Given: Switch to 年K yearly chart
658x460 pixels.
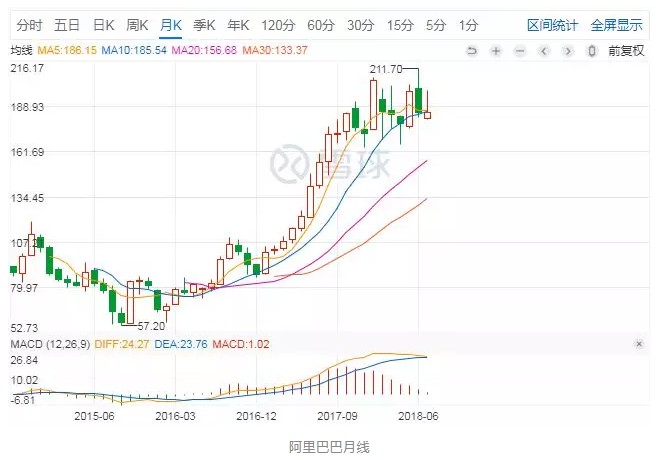Looking at the screenshot, I should 238,26.
